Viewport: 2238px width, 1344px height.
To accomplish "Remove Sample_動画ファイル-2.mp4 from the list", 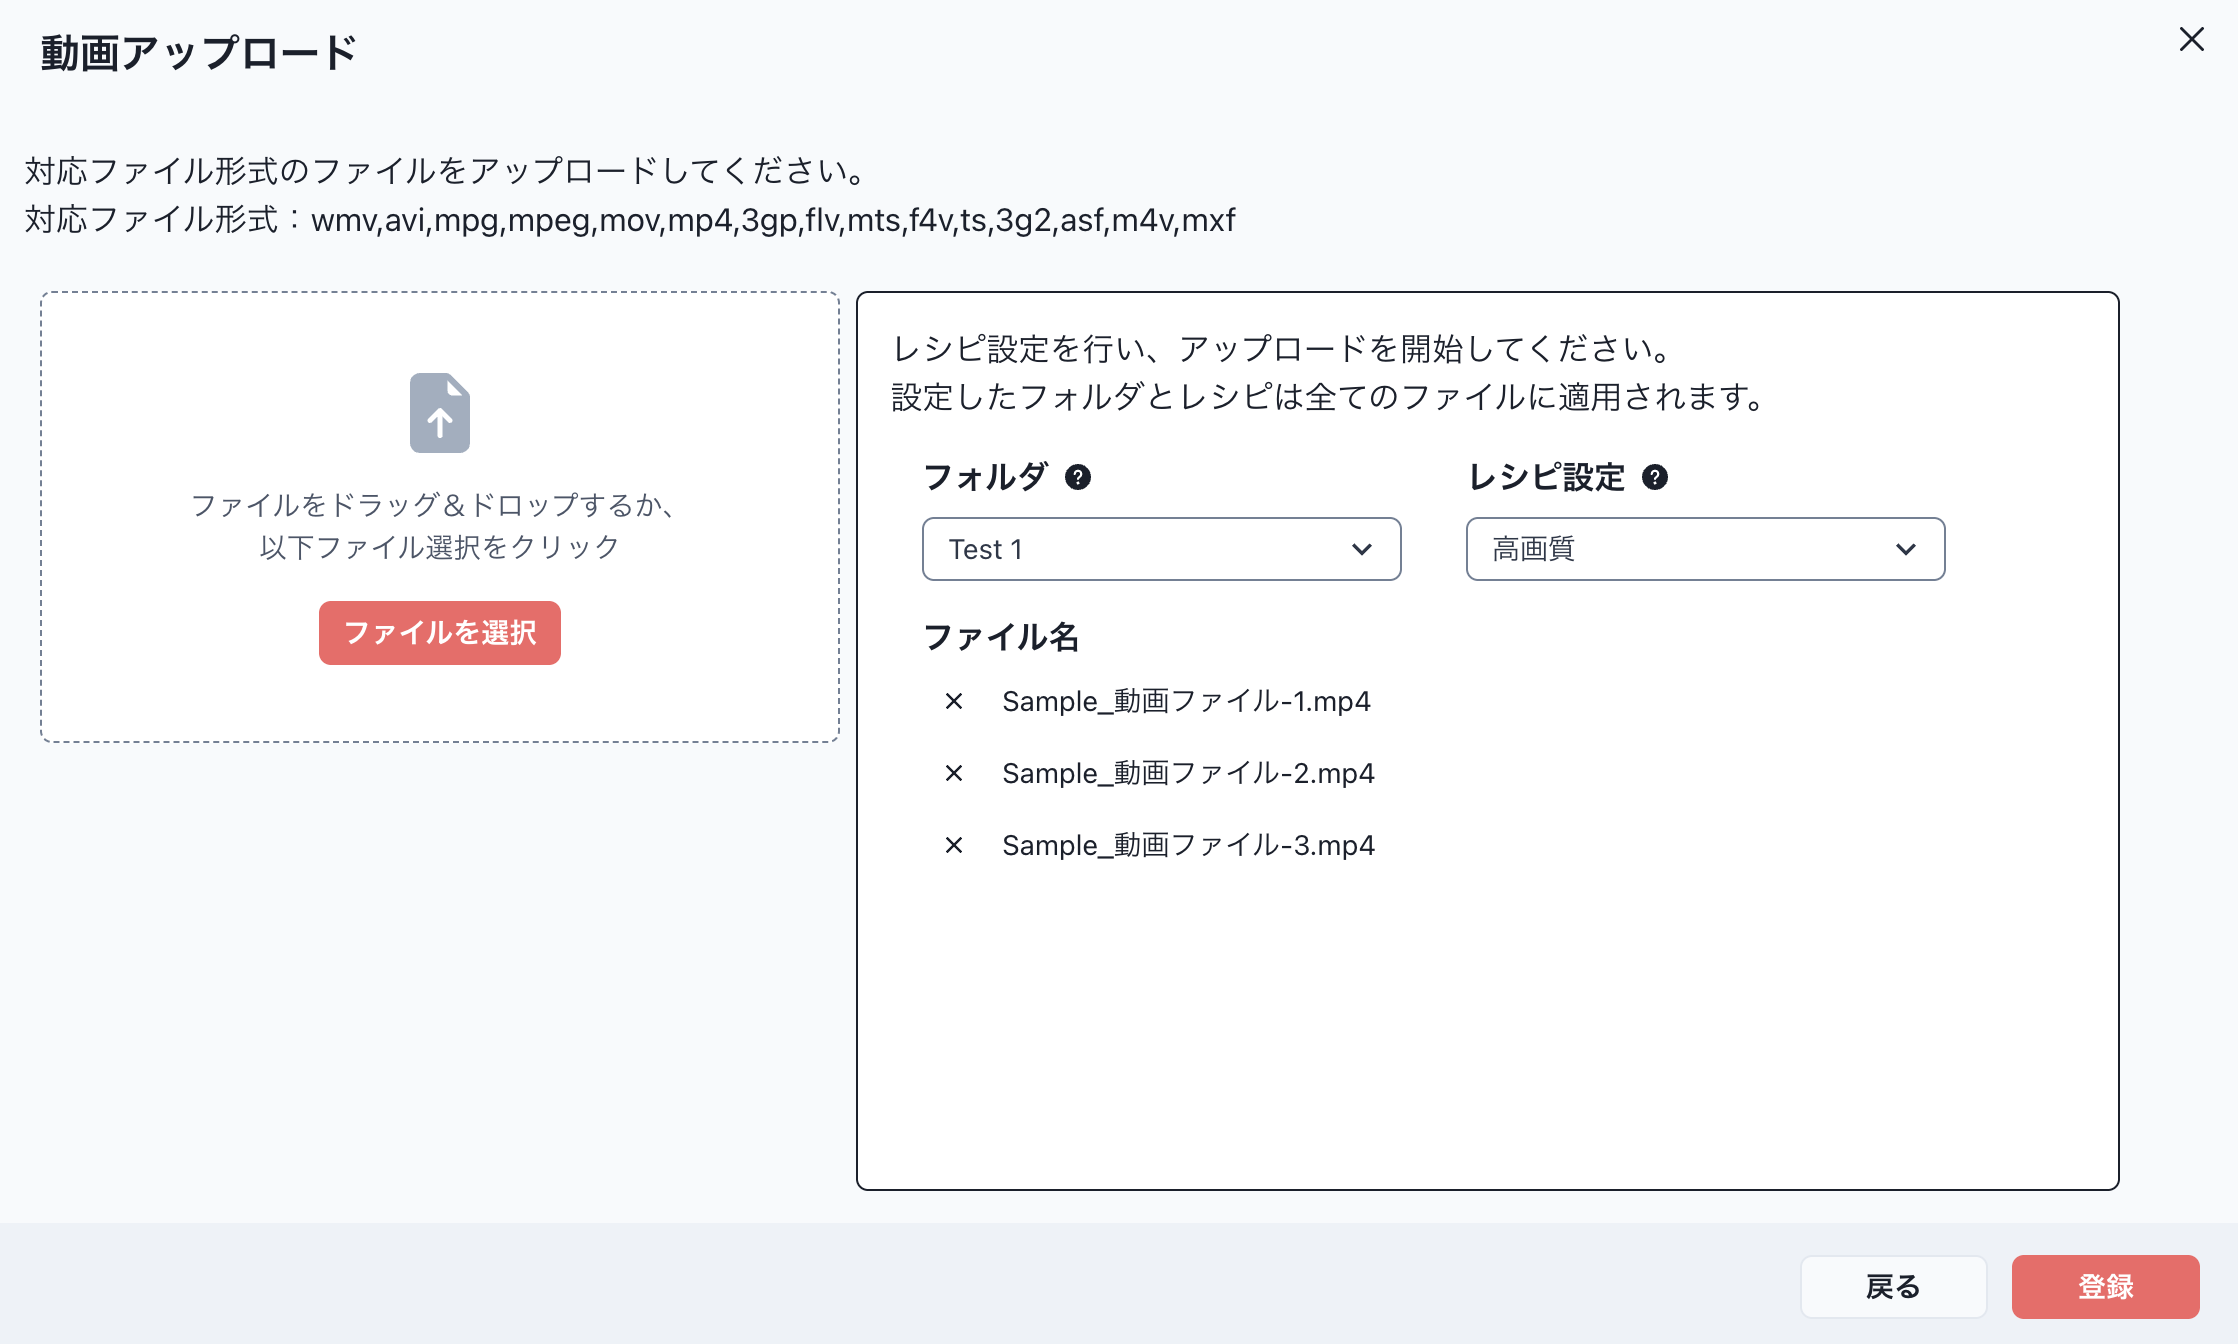I will tap(954, 773).
